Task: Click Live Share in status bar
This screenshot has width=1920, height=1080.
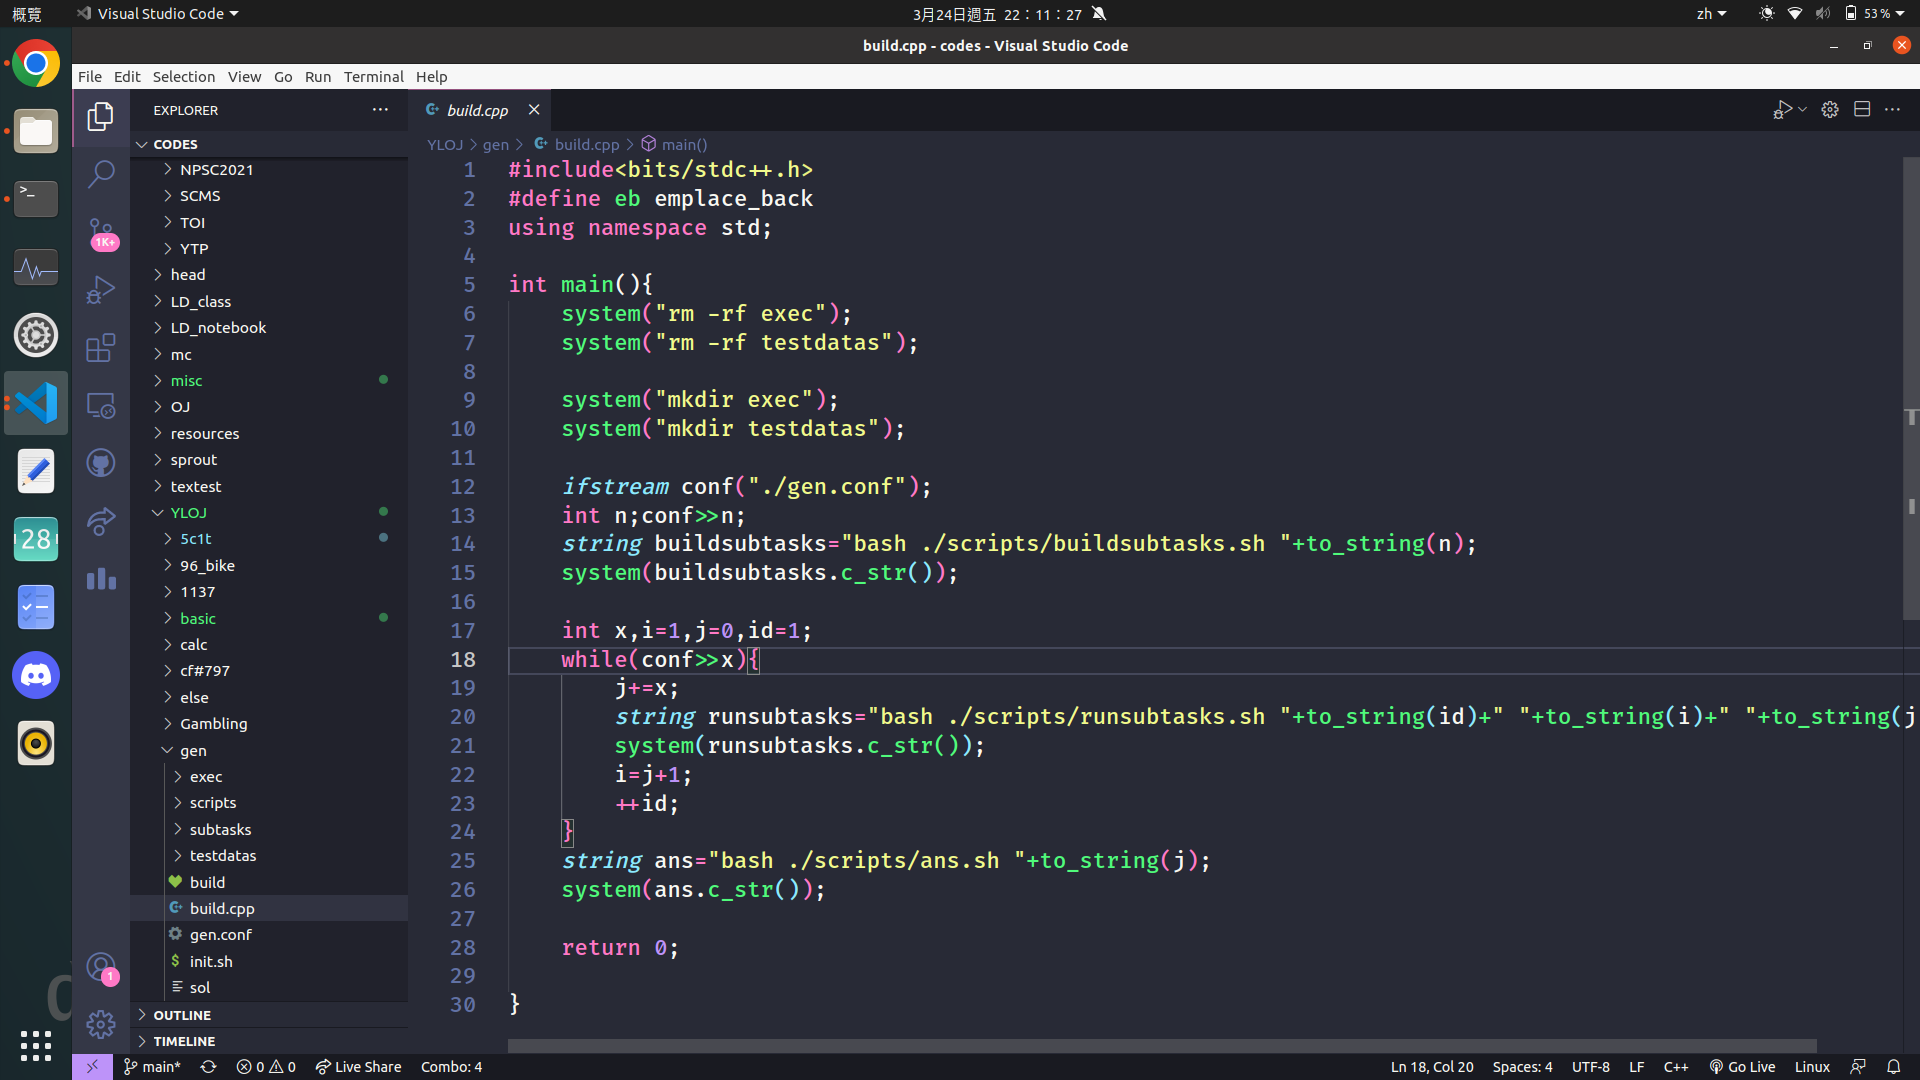Action: click(358, 1067)
